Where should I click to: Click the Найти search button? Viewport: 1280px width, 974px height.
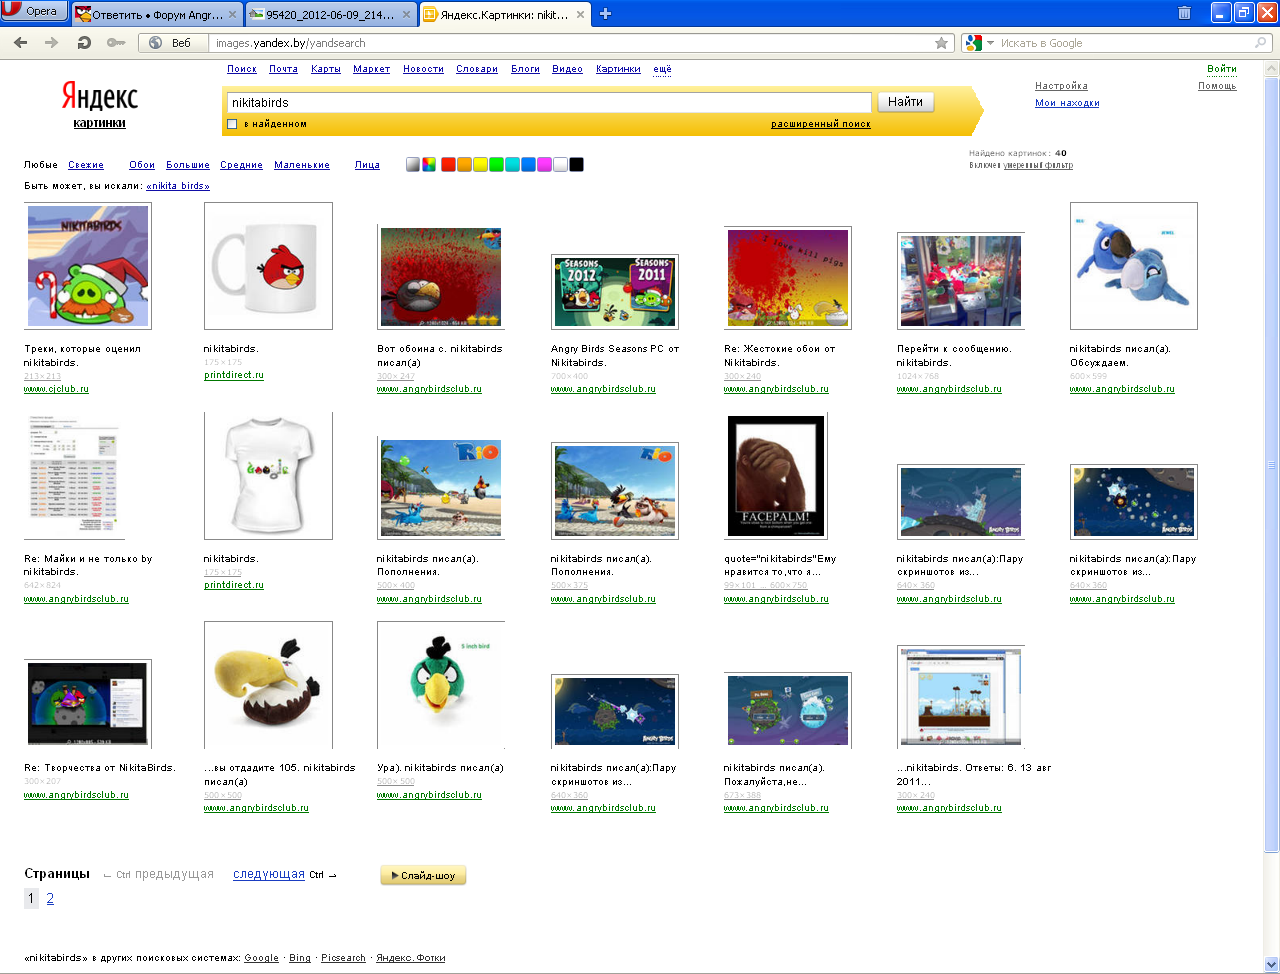click(905, 102)
